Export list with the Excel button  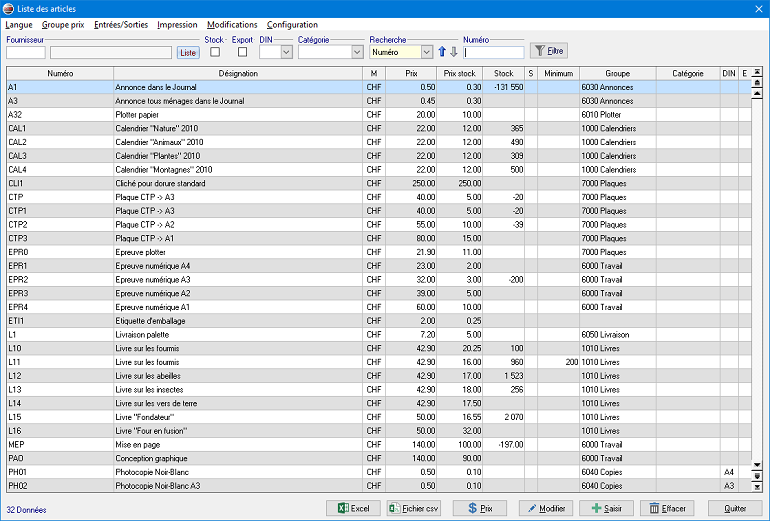click(x=354, y=508)
